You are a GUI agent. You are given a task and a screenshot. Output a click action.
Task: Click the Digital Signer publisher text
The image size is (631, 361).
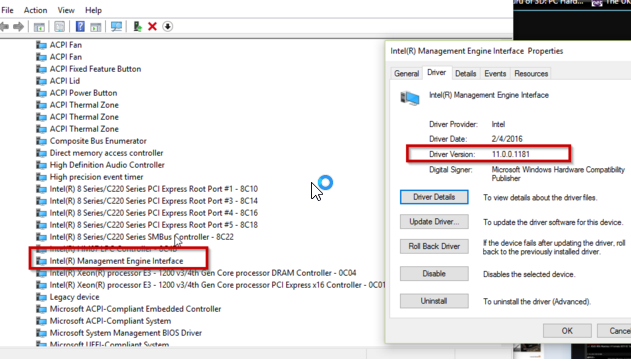click(558, 174)
